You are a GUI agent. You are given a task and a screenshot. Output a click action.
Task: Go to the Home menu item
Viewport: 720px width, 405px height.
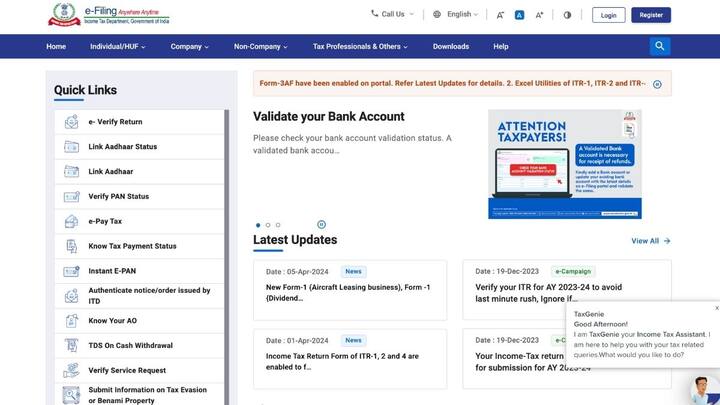pyautogui.click(x=56, y=46)
